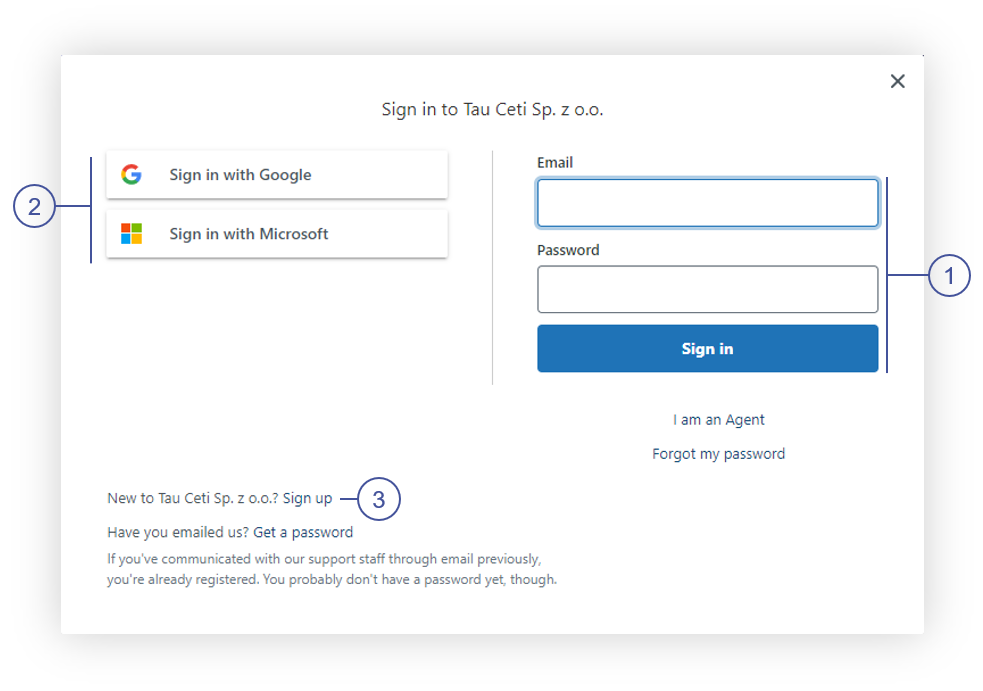Click the Have you emailed us text

tap(178, 532)
